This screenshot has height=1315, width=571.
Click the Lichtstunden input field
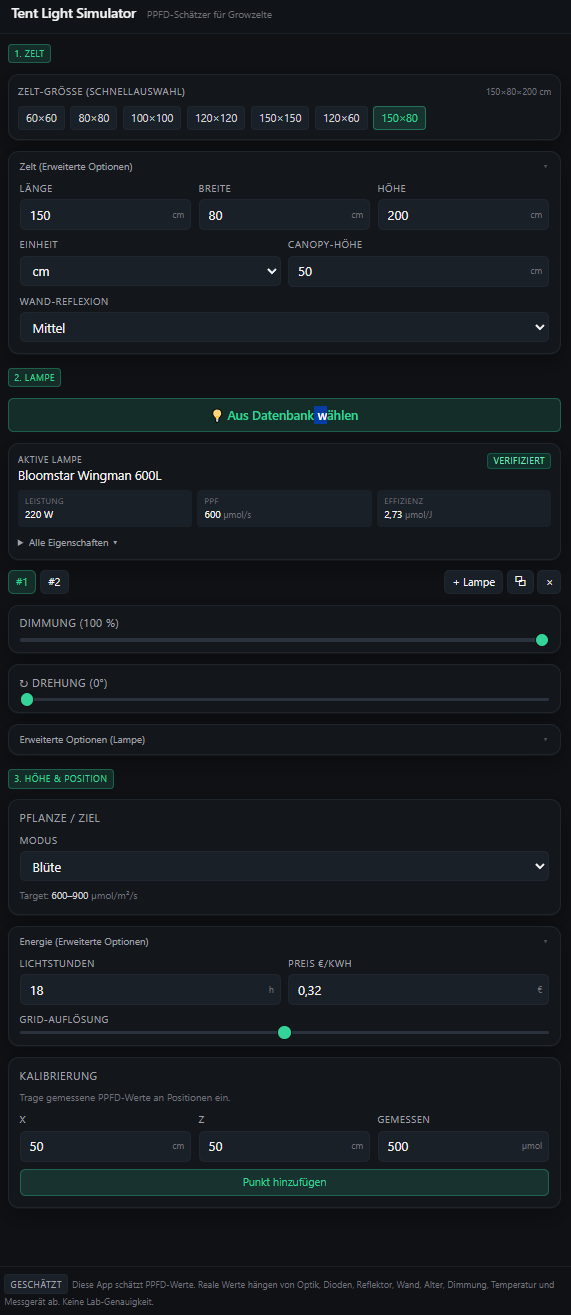point(150,989)
